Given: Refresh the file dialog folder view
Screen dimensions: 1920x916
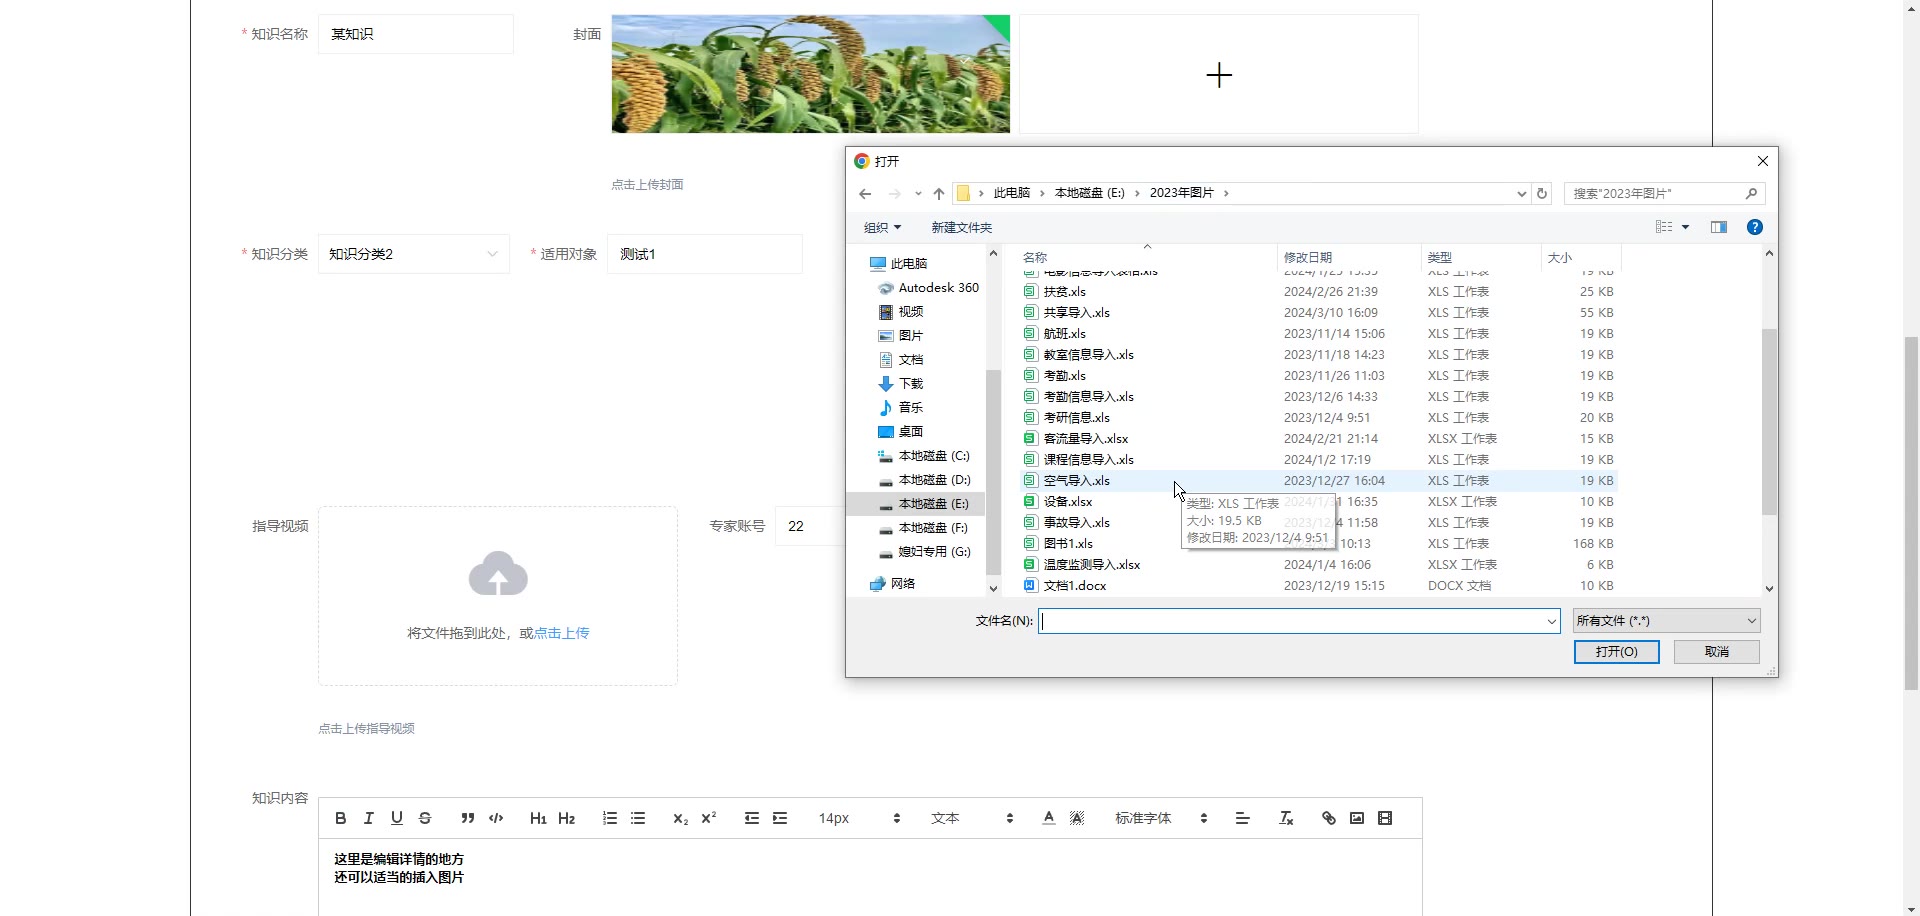Looking at the screenshot, I should click(1542, 194).
